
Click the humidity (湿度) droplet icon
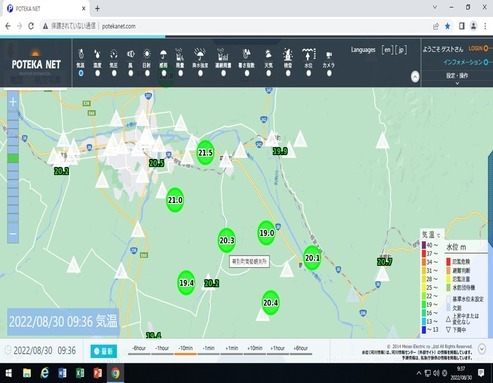pos(97,54)
